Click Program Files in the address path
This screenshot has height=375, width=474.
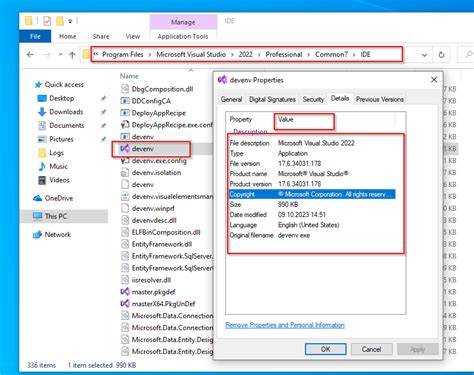[x=123, y=54]
